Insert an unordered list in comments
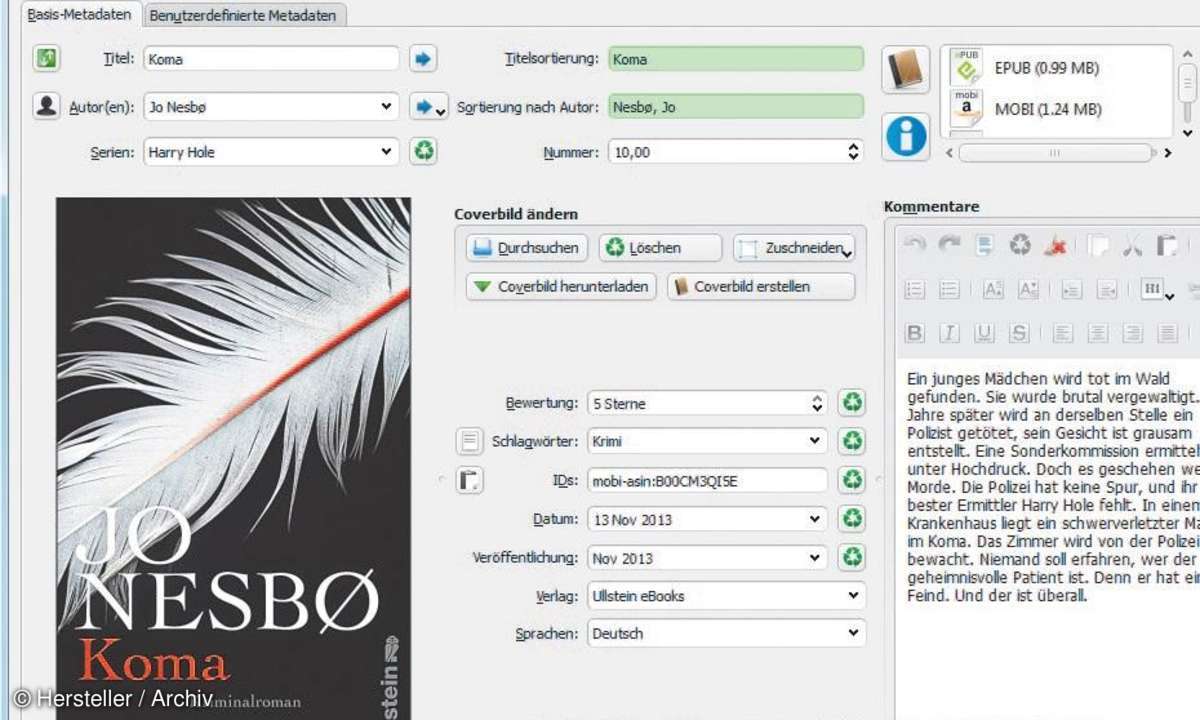Image resolution: width=1200 pixels, height=720 pixels. 949,290
